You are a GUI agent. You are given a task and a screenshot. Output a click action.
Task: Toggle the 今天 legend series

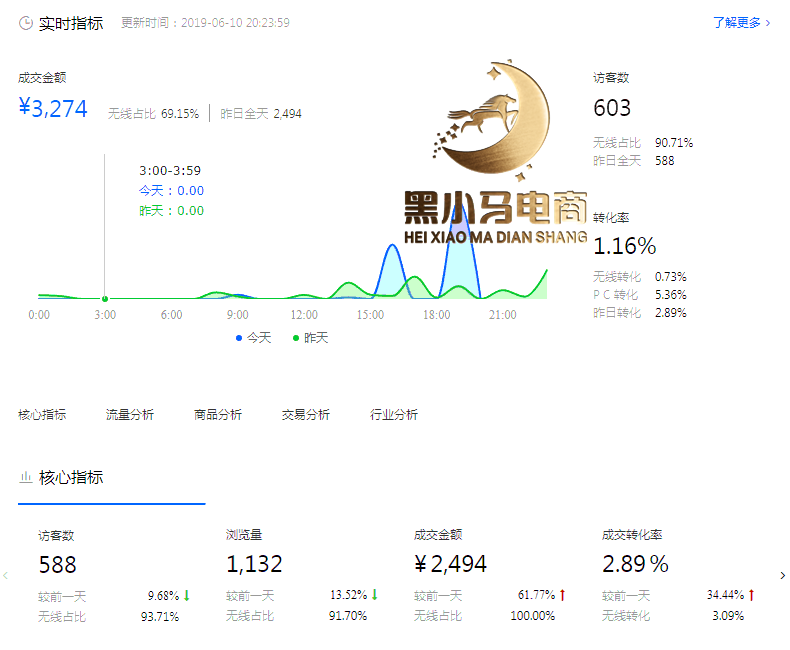pyautogui.click(x=253, y=338)
